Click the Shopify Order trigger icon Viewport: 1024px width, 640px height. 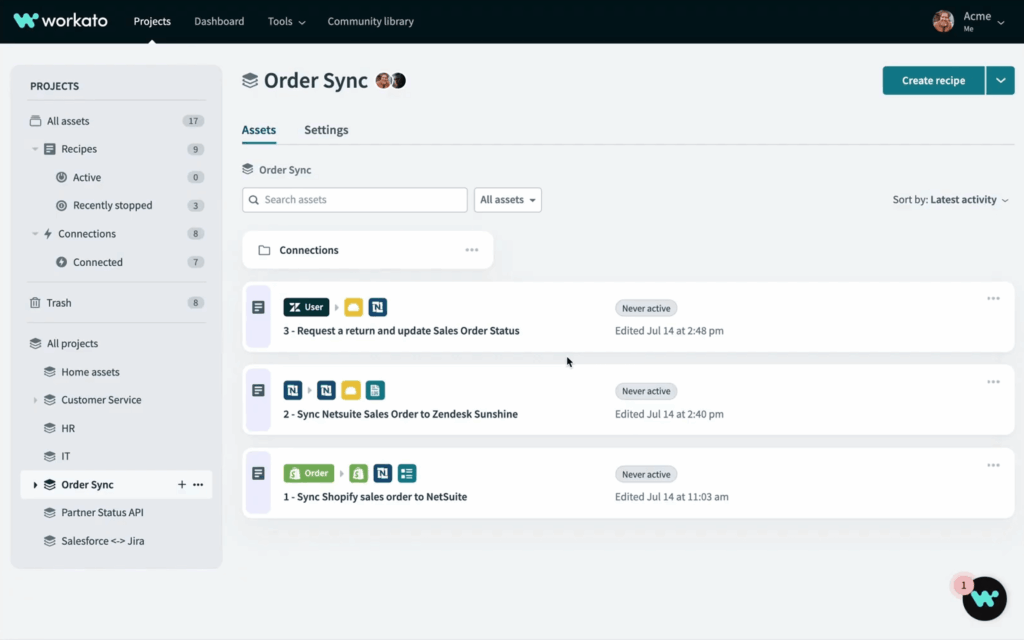308,473
